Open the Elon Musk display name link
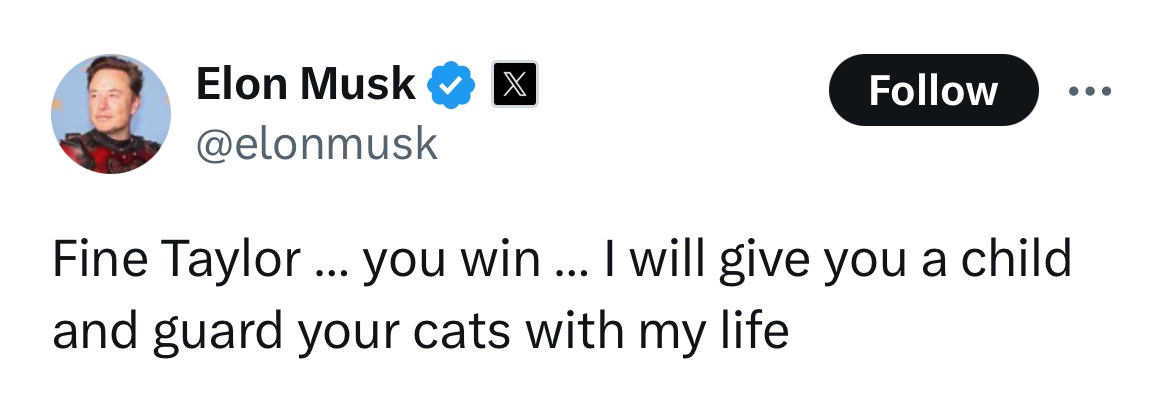The width and height of the screenshot is (1170, 406). click(x=305, y=85)
